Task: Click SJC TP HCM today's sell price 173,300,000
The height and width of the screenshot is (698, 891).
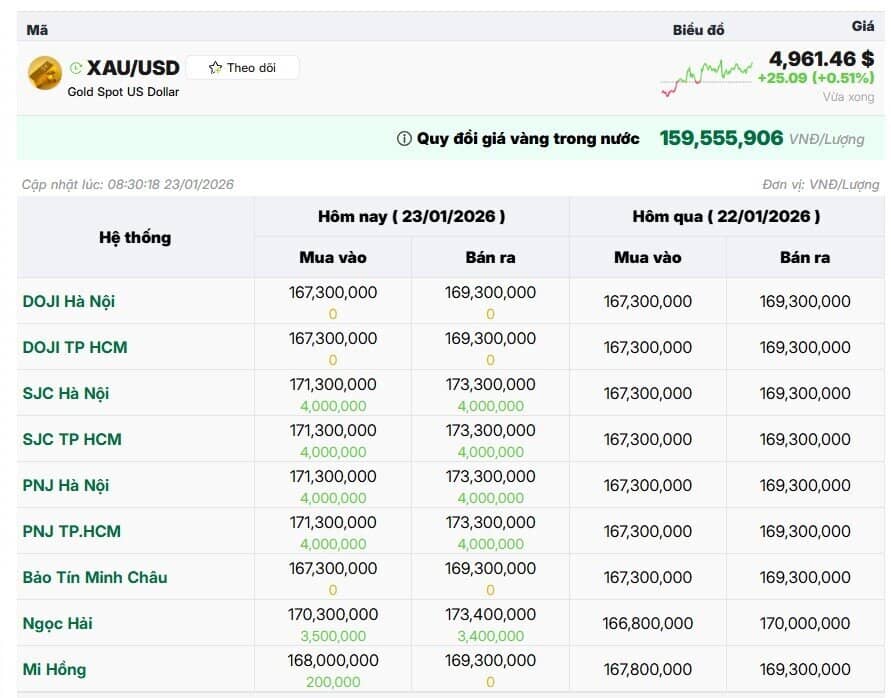Action: pyautogui.click(x=490, y=431)
